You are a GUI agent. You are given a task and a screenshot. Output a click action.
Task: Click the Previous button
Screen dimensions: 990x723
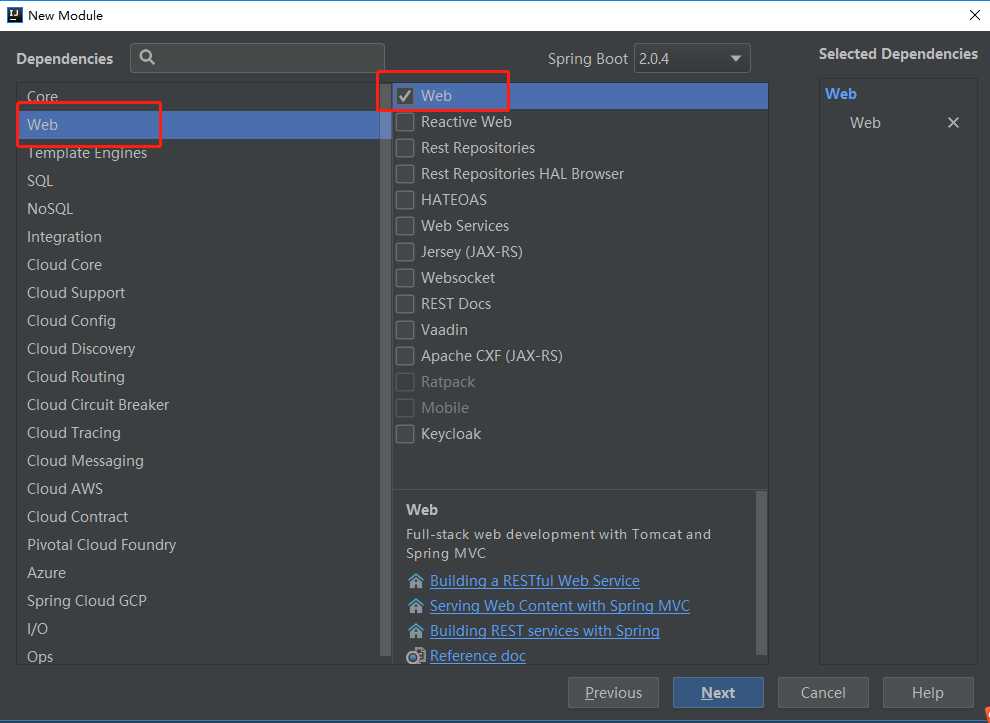[x=613, y=693]
